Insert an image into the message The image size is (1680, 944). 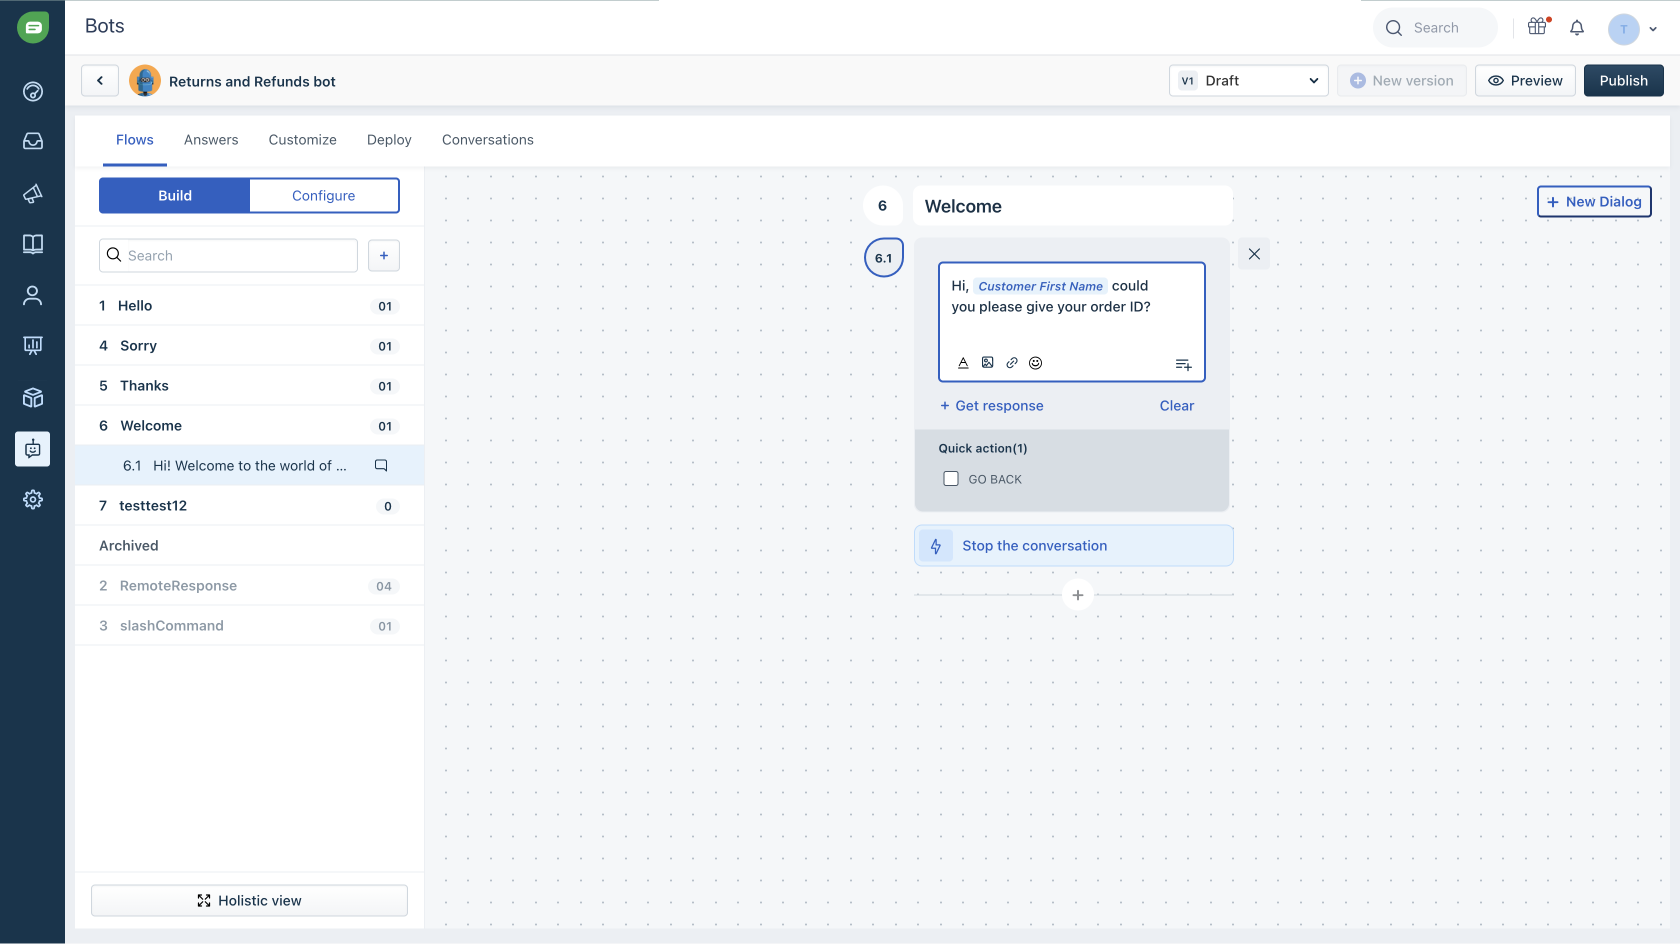[x=987, y=362]
